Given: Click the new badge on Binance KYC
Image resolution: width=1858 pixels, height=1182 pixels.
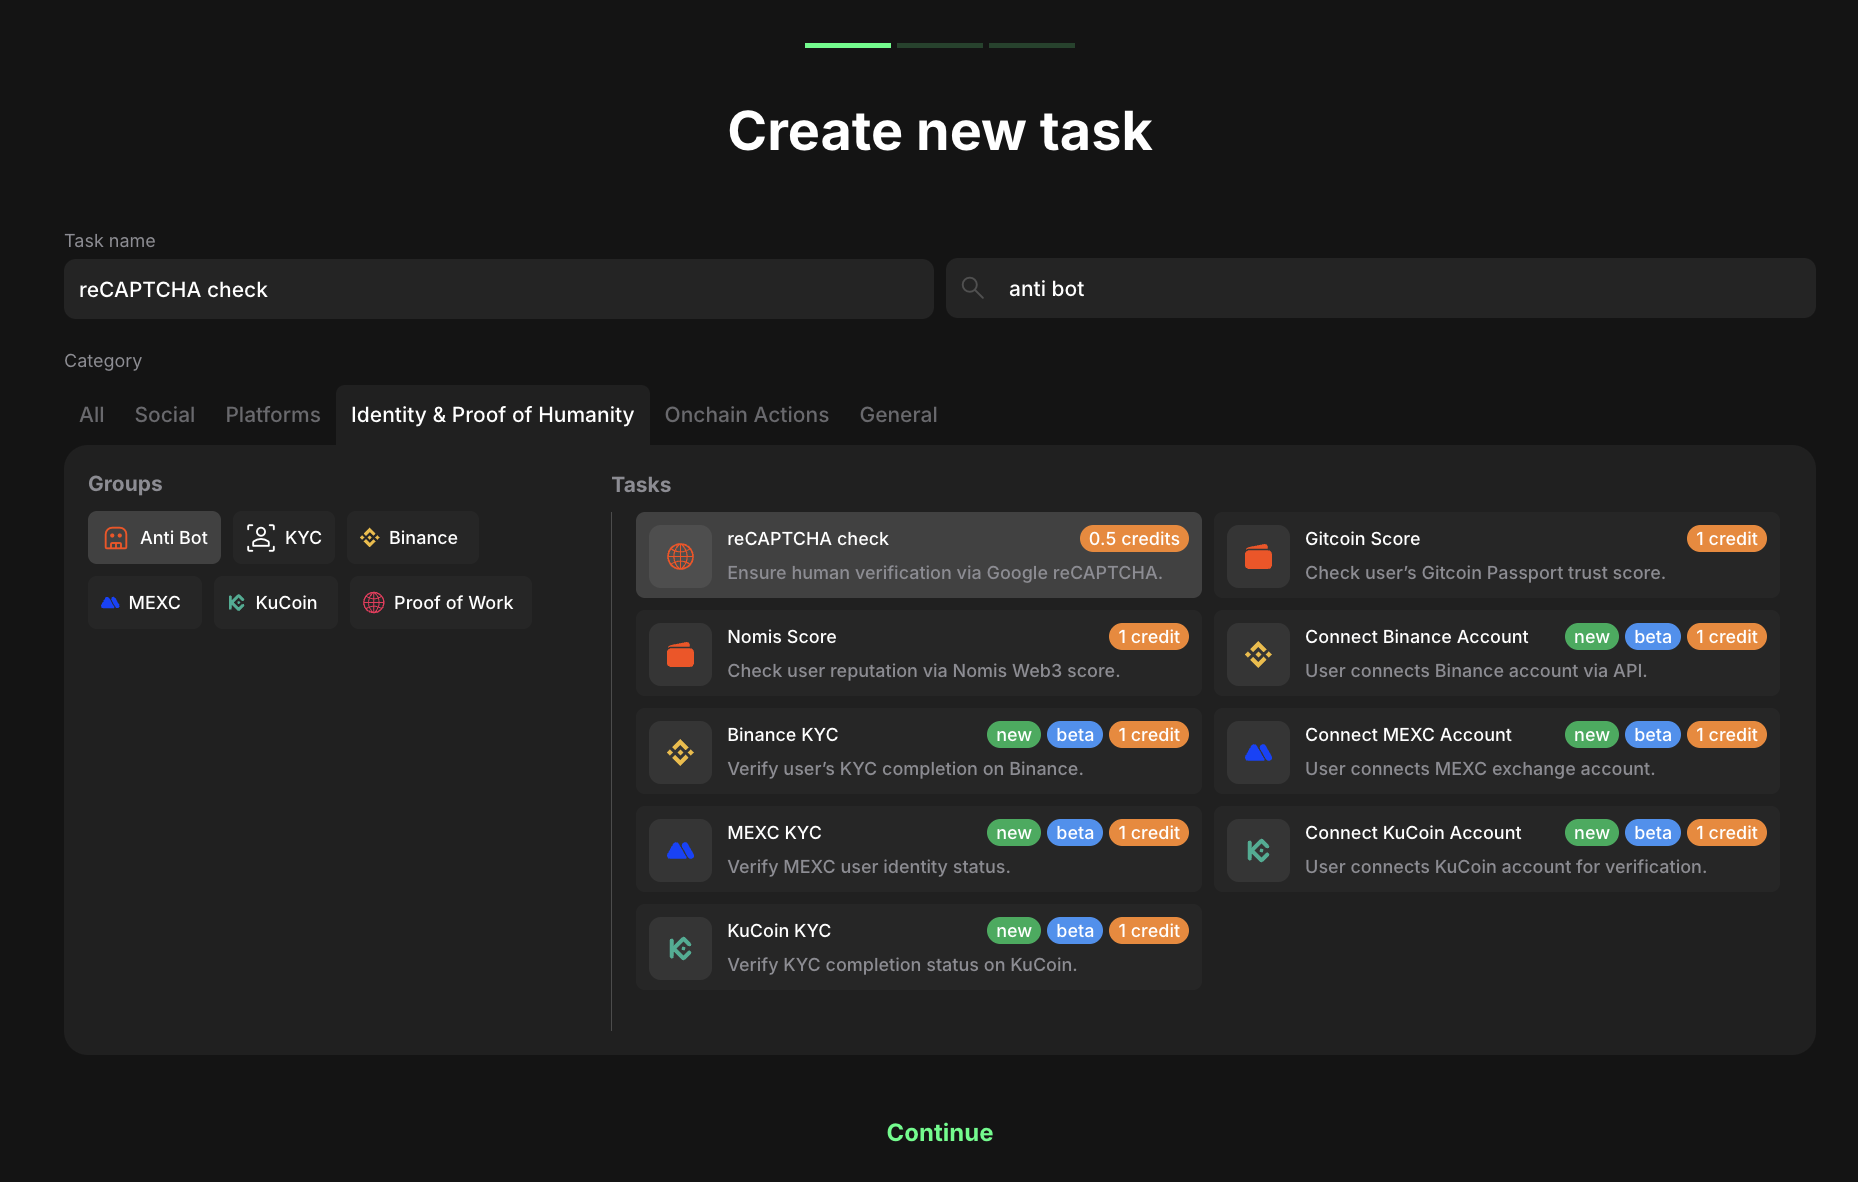Looking at the screenshot, I should tap(1014, 735).
